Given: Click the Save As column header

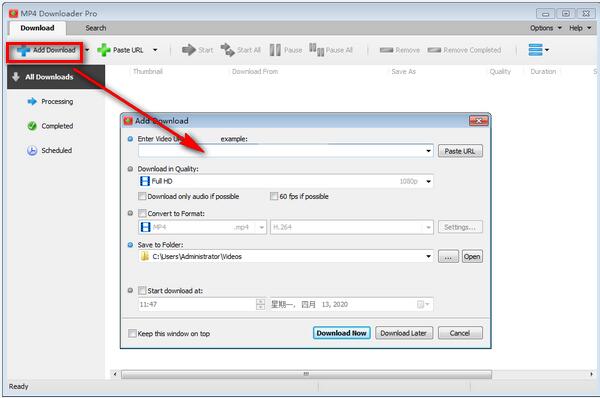Looking at the screenshot, I should (403, 72).
